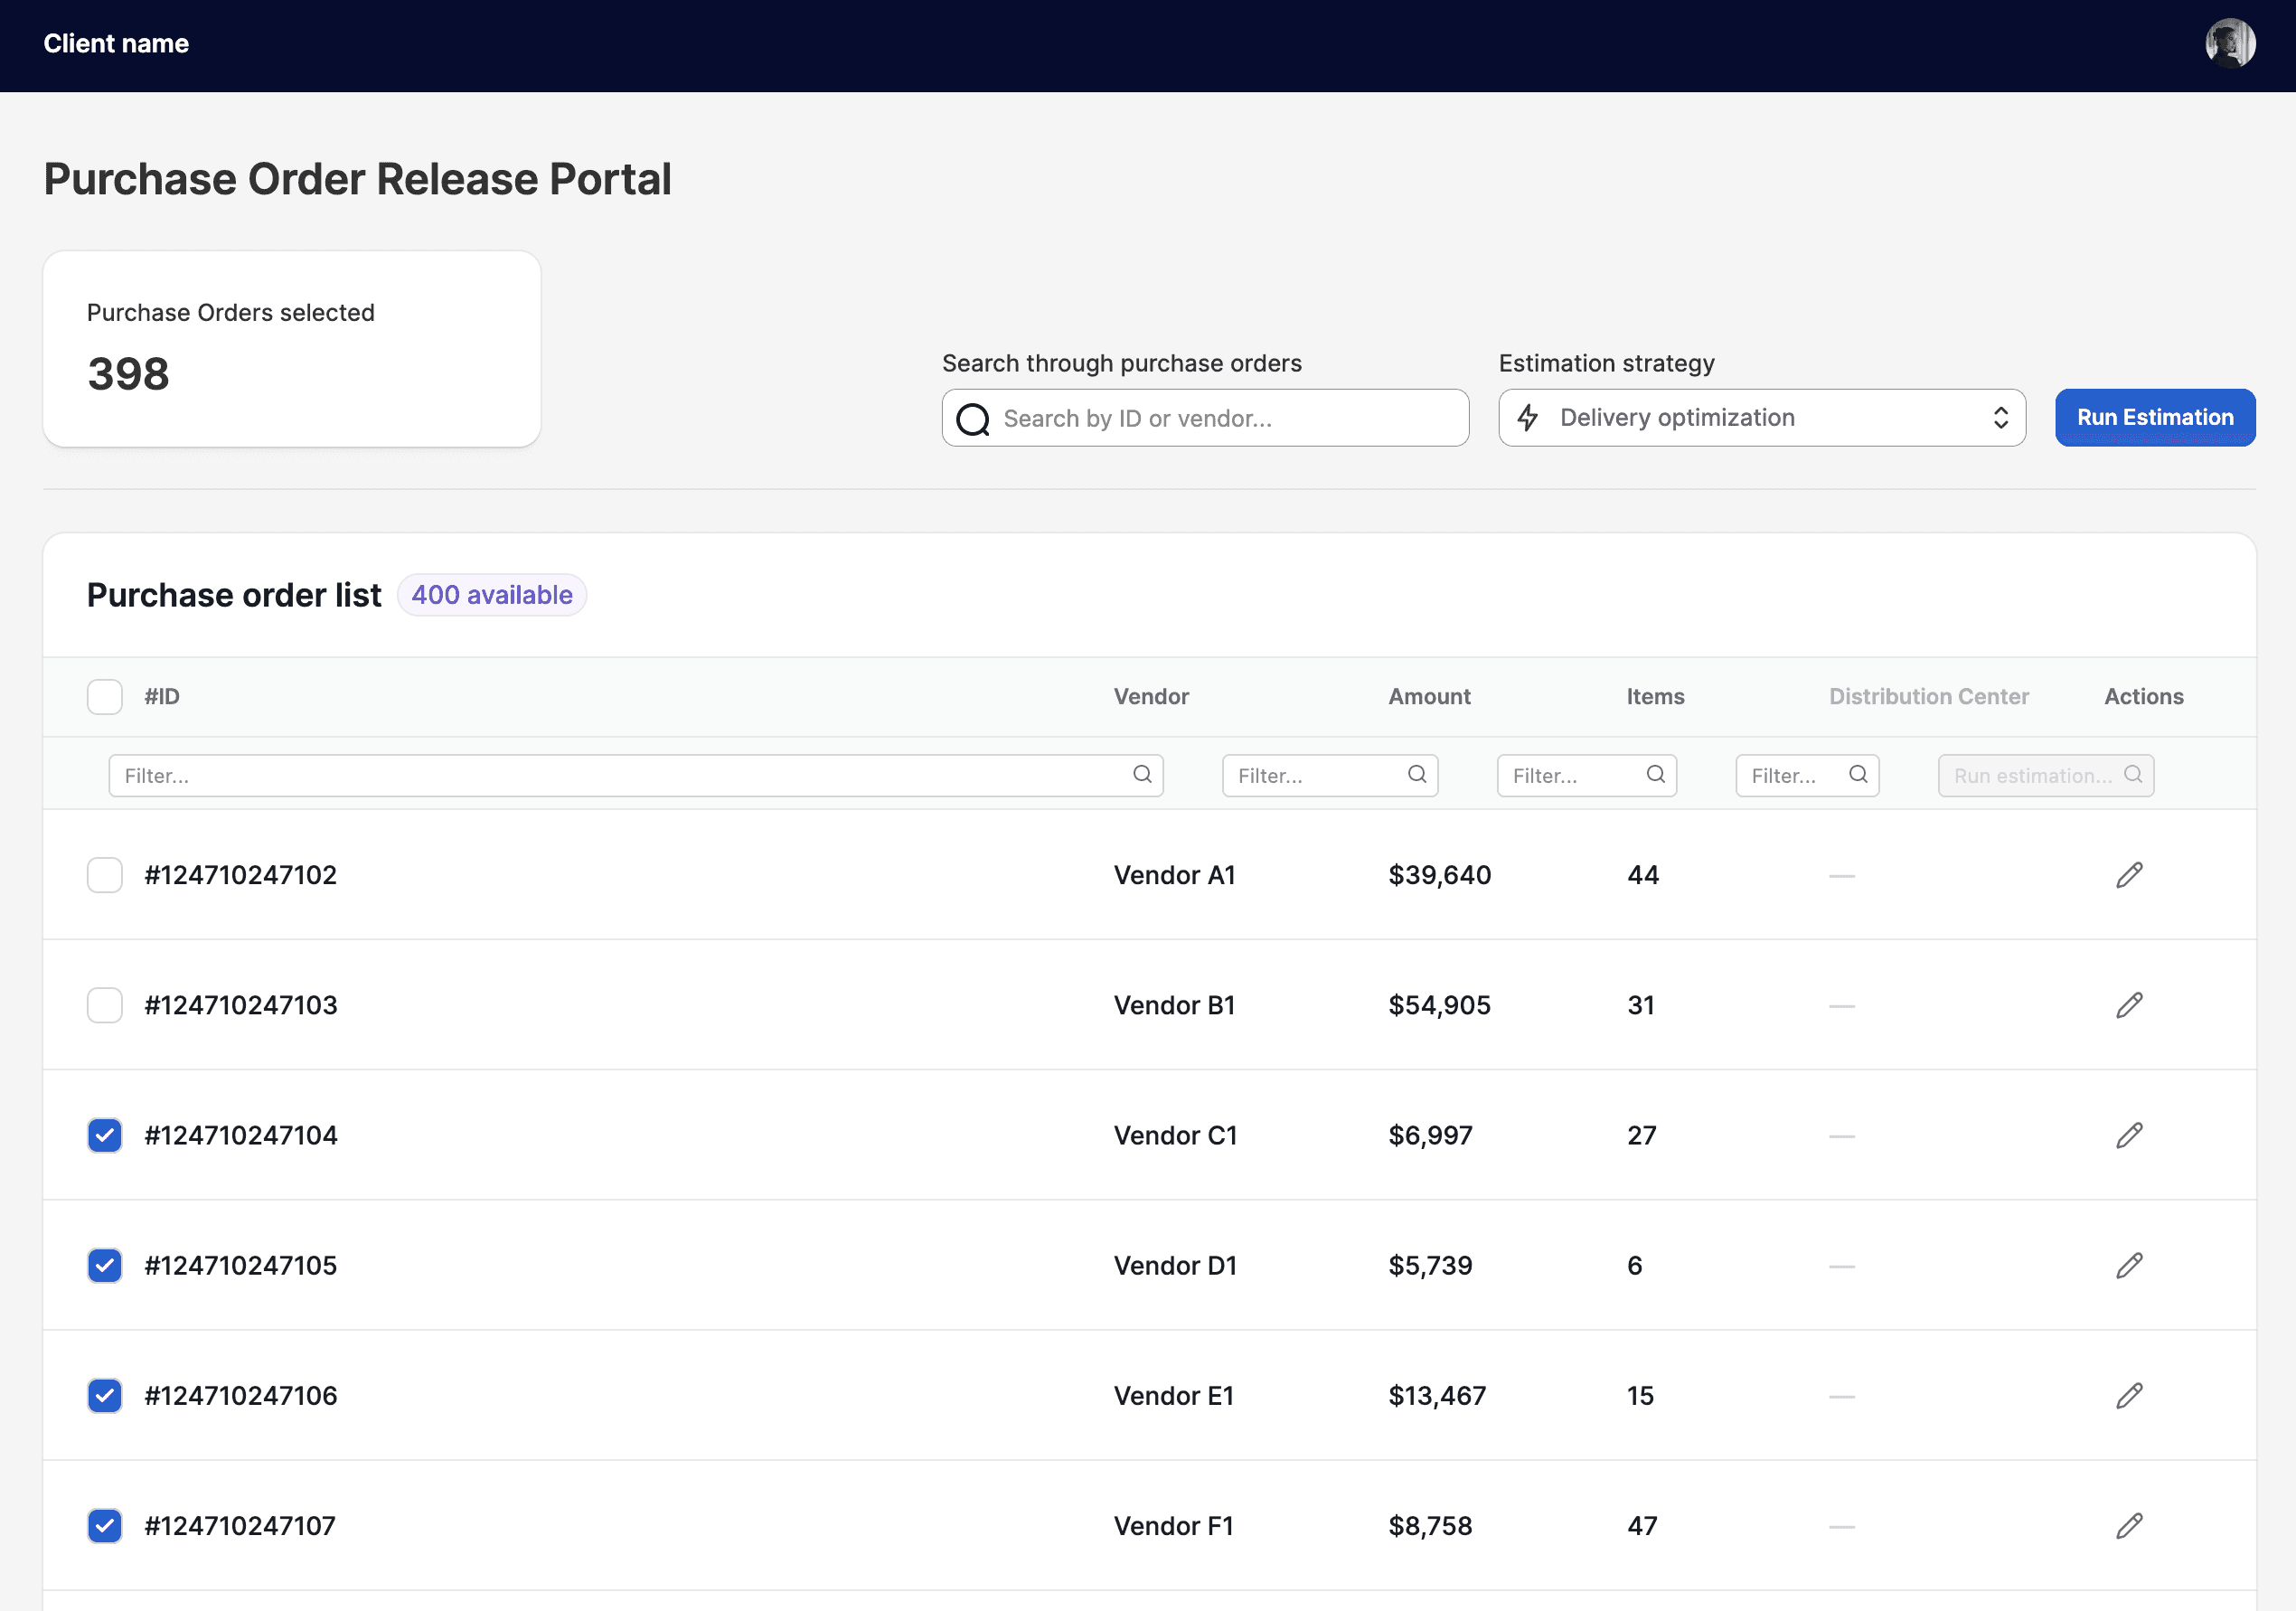Viewport: 2296px width, 1611px height.
Task: Uncheck order #124710247105 checkbox
Action: pyautogui.click(x=105, y=1265)
